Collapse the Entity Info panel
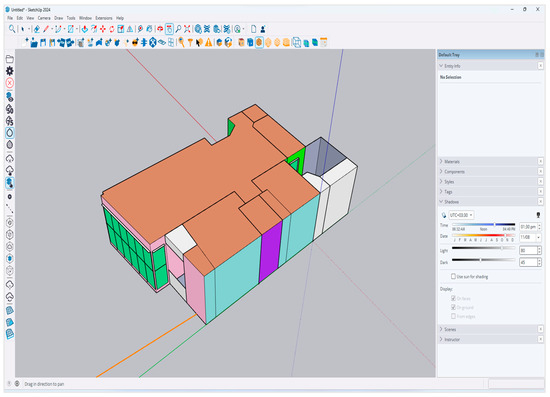 (442, 66)
